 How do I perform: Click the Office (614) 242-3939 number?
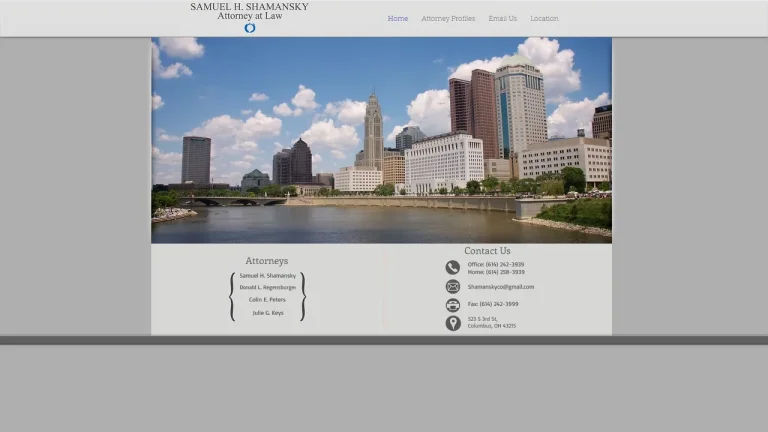(496, 264)
